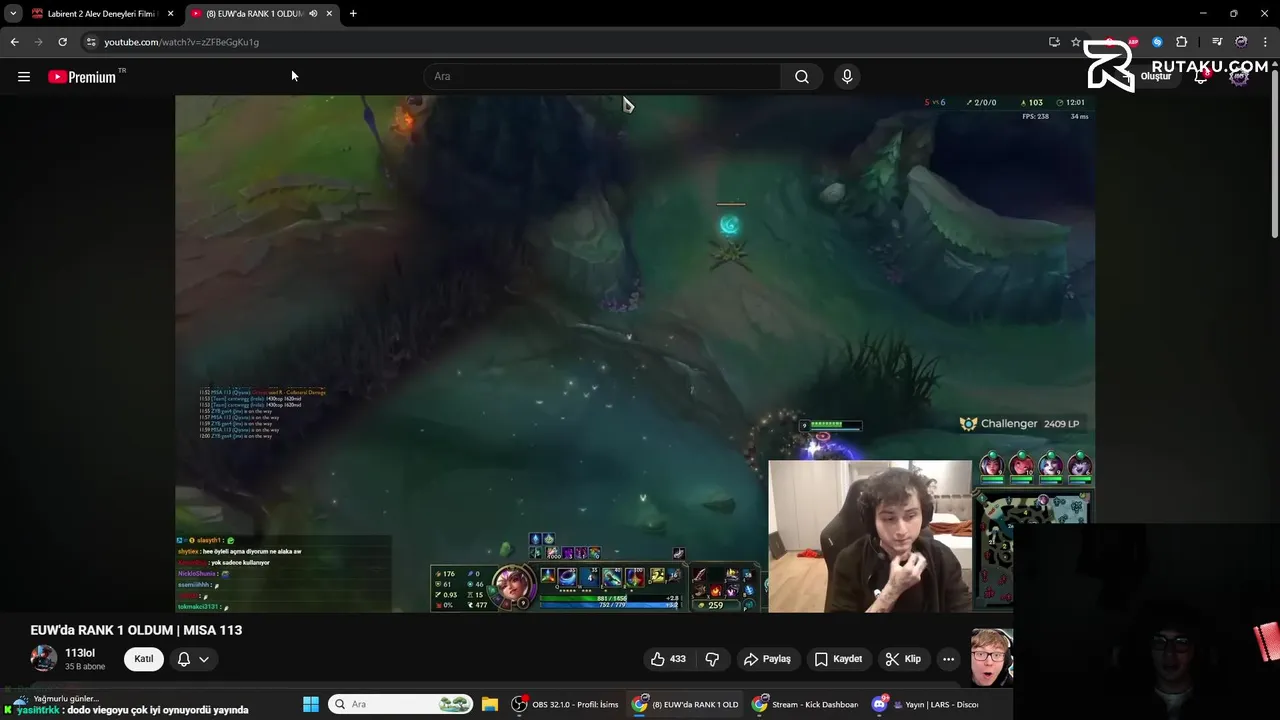Open the YouTube guide hamburger menu
The height and width of the screenshot is (720, 1280).
[x=24, y=77]
